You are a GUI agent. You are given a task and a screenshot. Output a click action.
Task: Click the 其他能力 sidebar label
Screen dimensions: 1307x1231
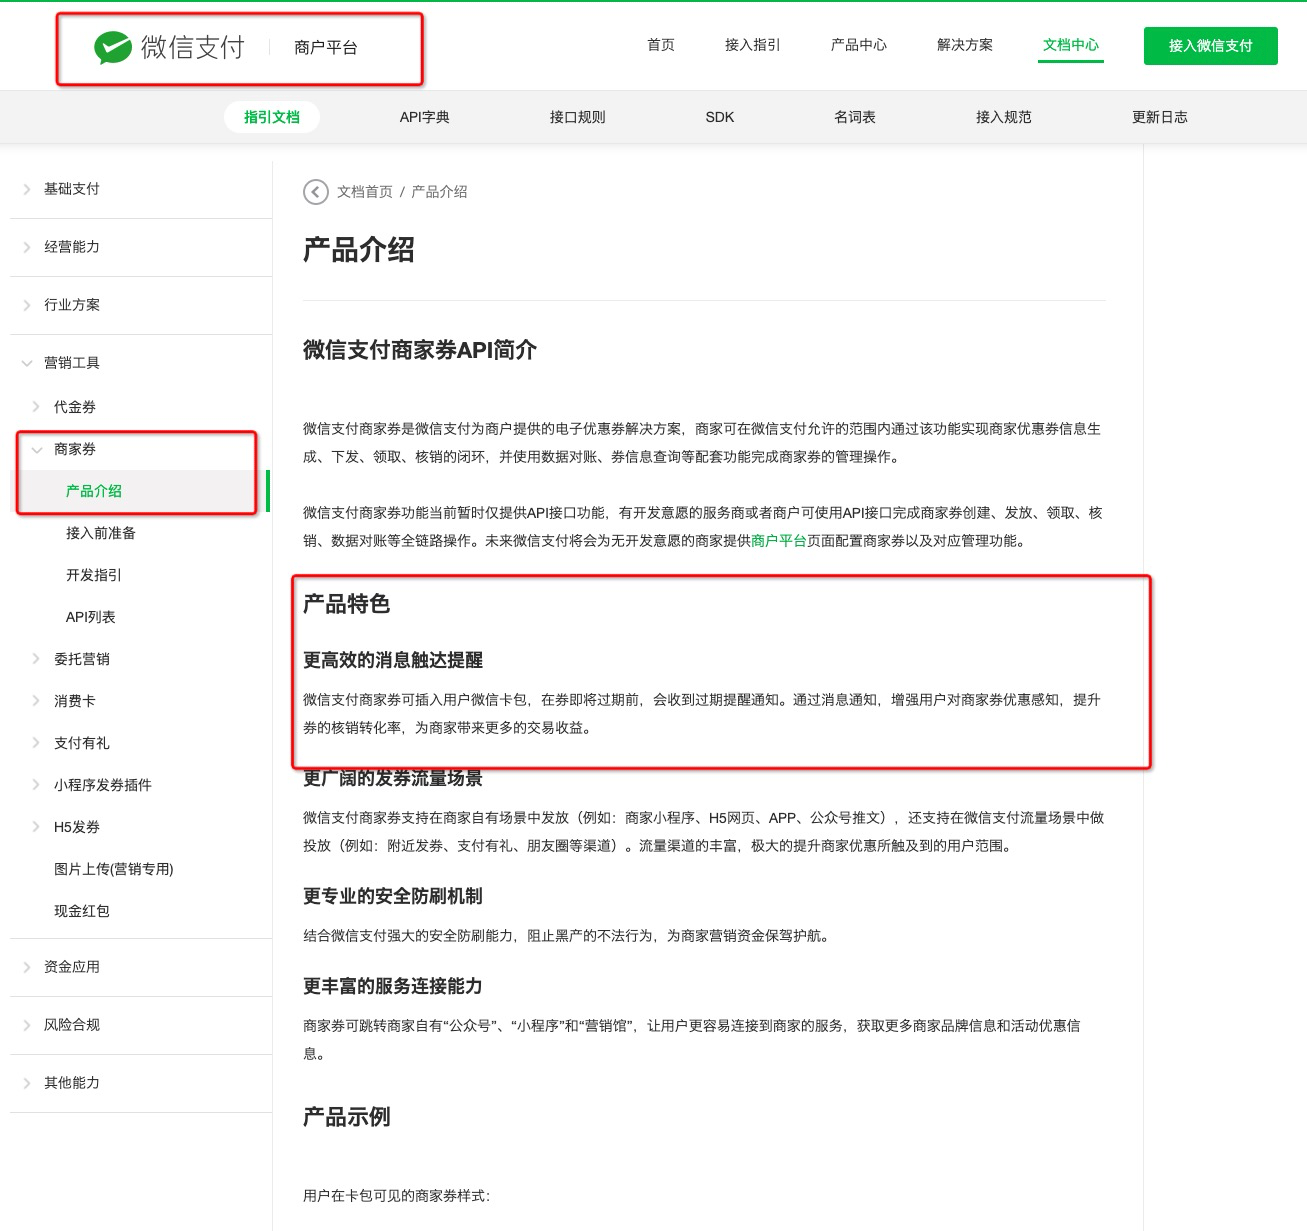click(72, 1083)
